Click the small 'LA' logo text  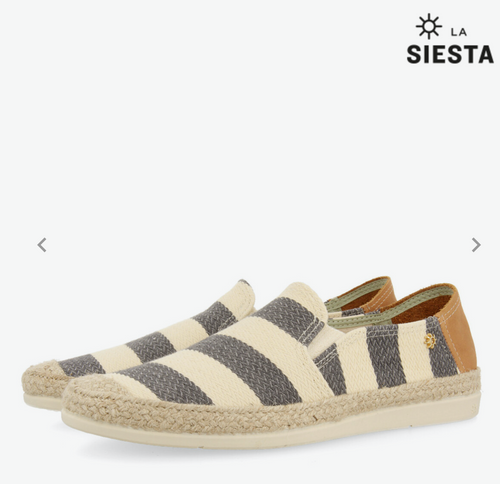point(459,32)
